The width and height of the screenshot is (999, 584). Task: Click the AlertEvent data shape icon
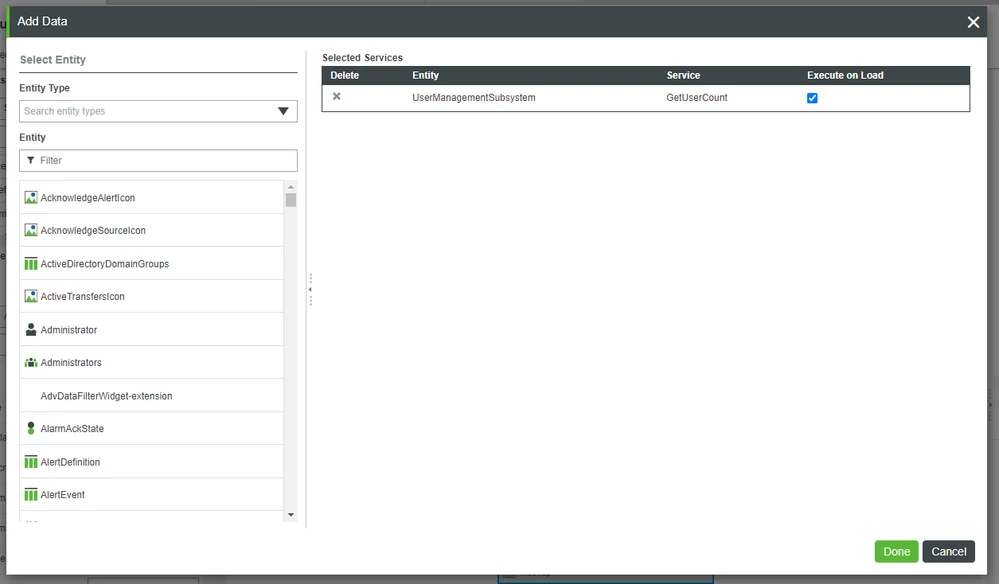click(31, 494)
